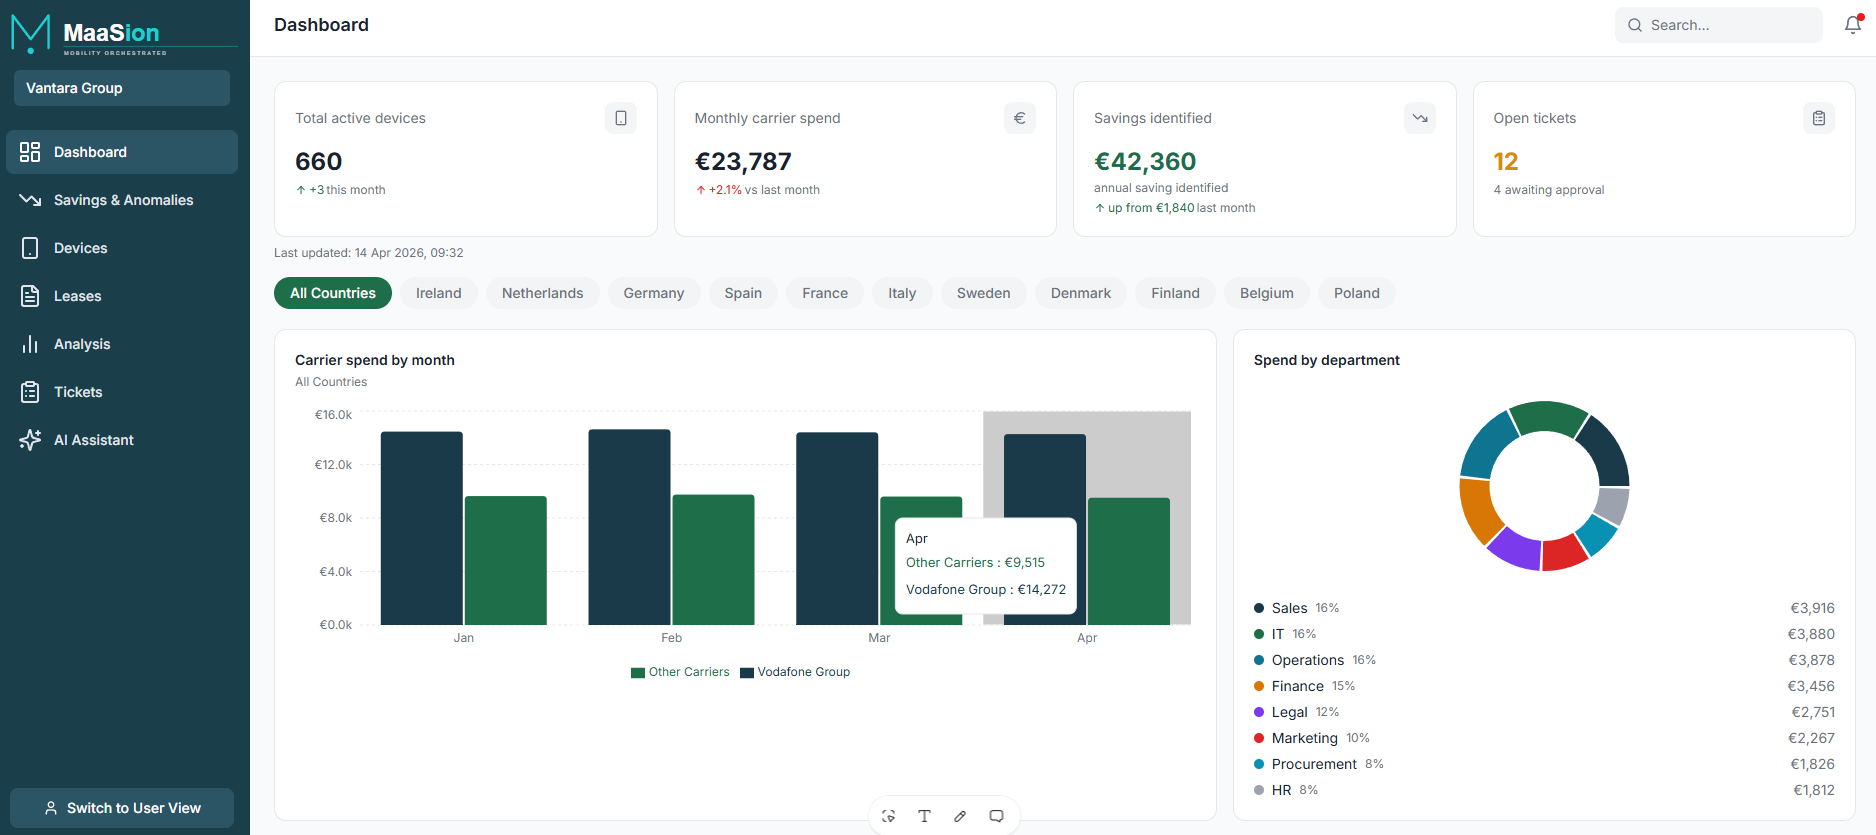Screen dimensions: 1876x835
Task: Select the All Countries filter
Action: coord(333,293)
